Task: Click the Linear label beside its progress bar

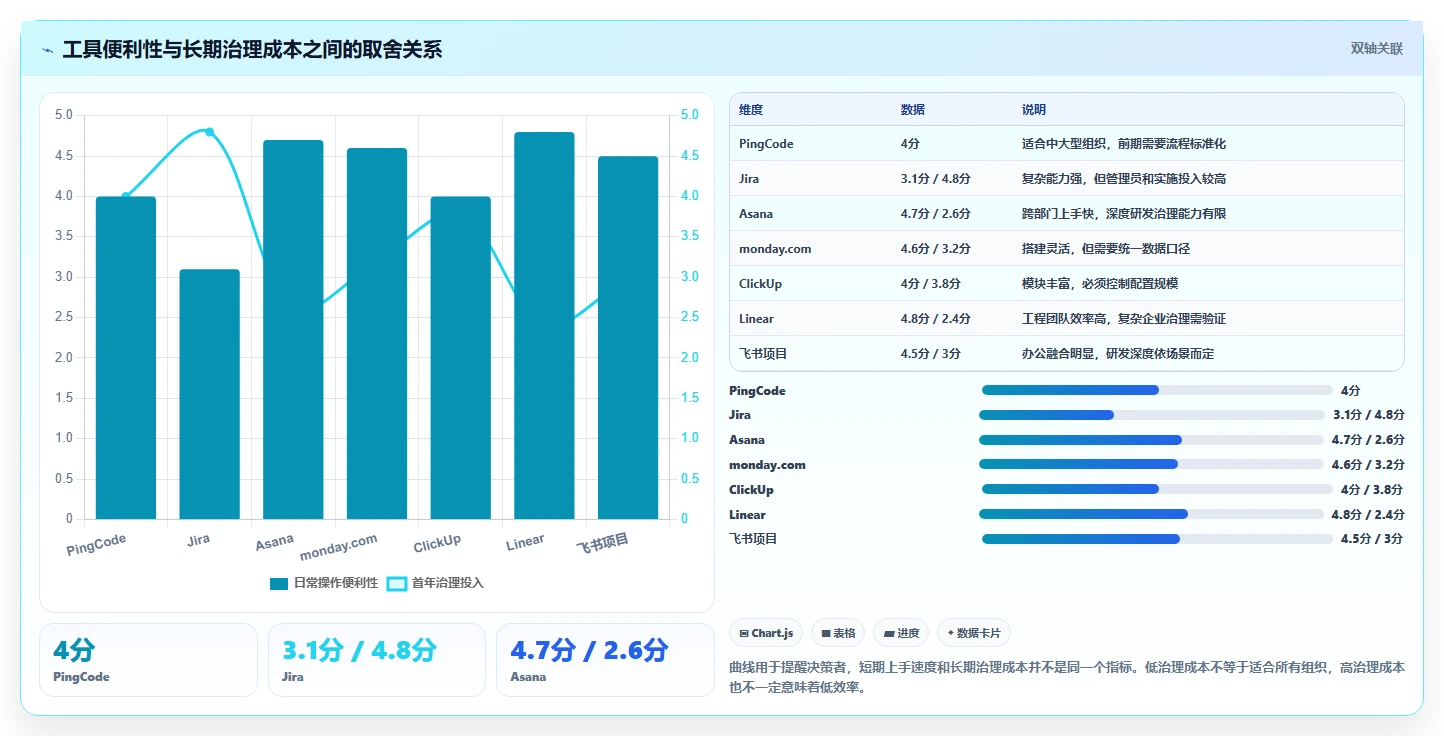Action: [747, 515]
